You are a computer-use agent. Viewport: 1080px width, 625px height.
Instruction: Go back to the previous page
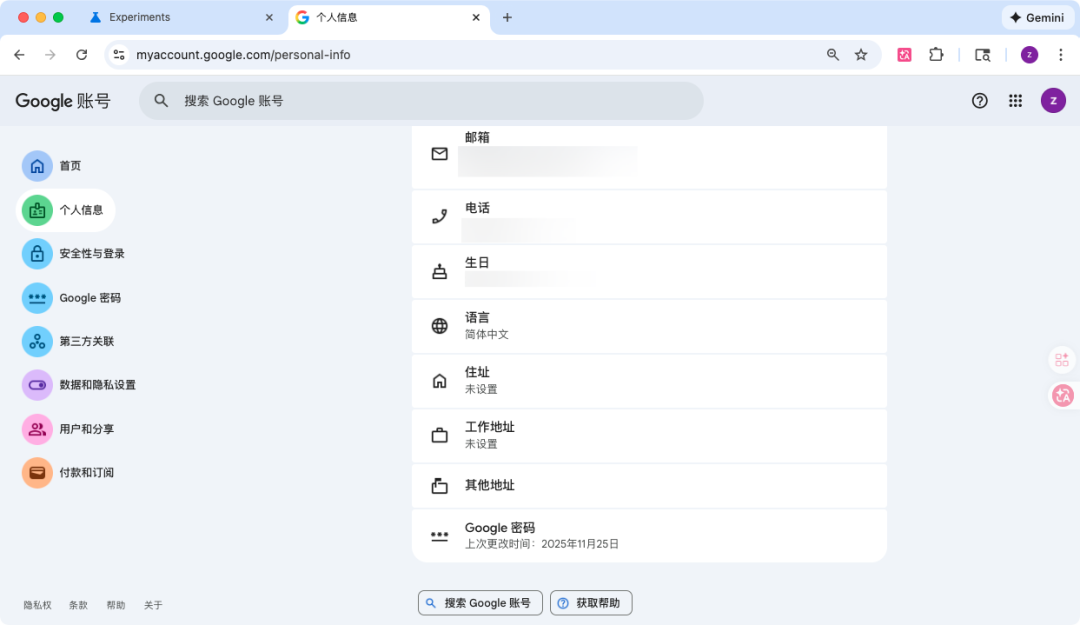coord(19,54)
